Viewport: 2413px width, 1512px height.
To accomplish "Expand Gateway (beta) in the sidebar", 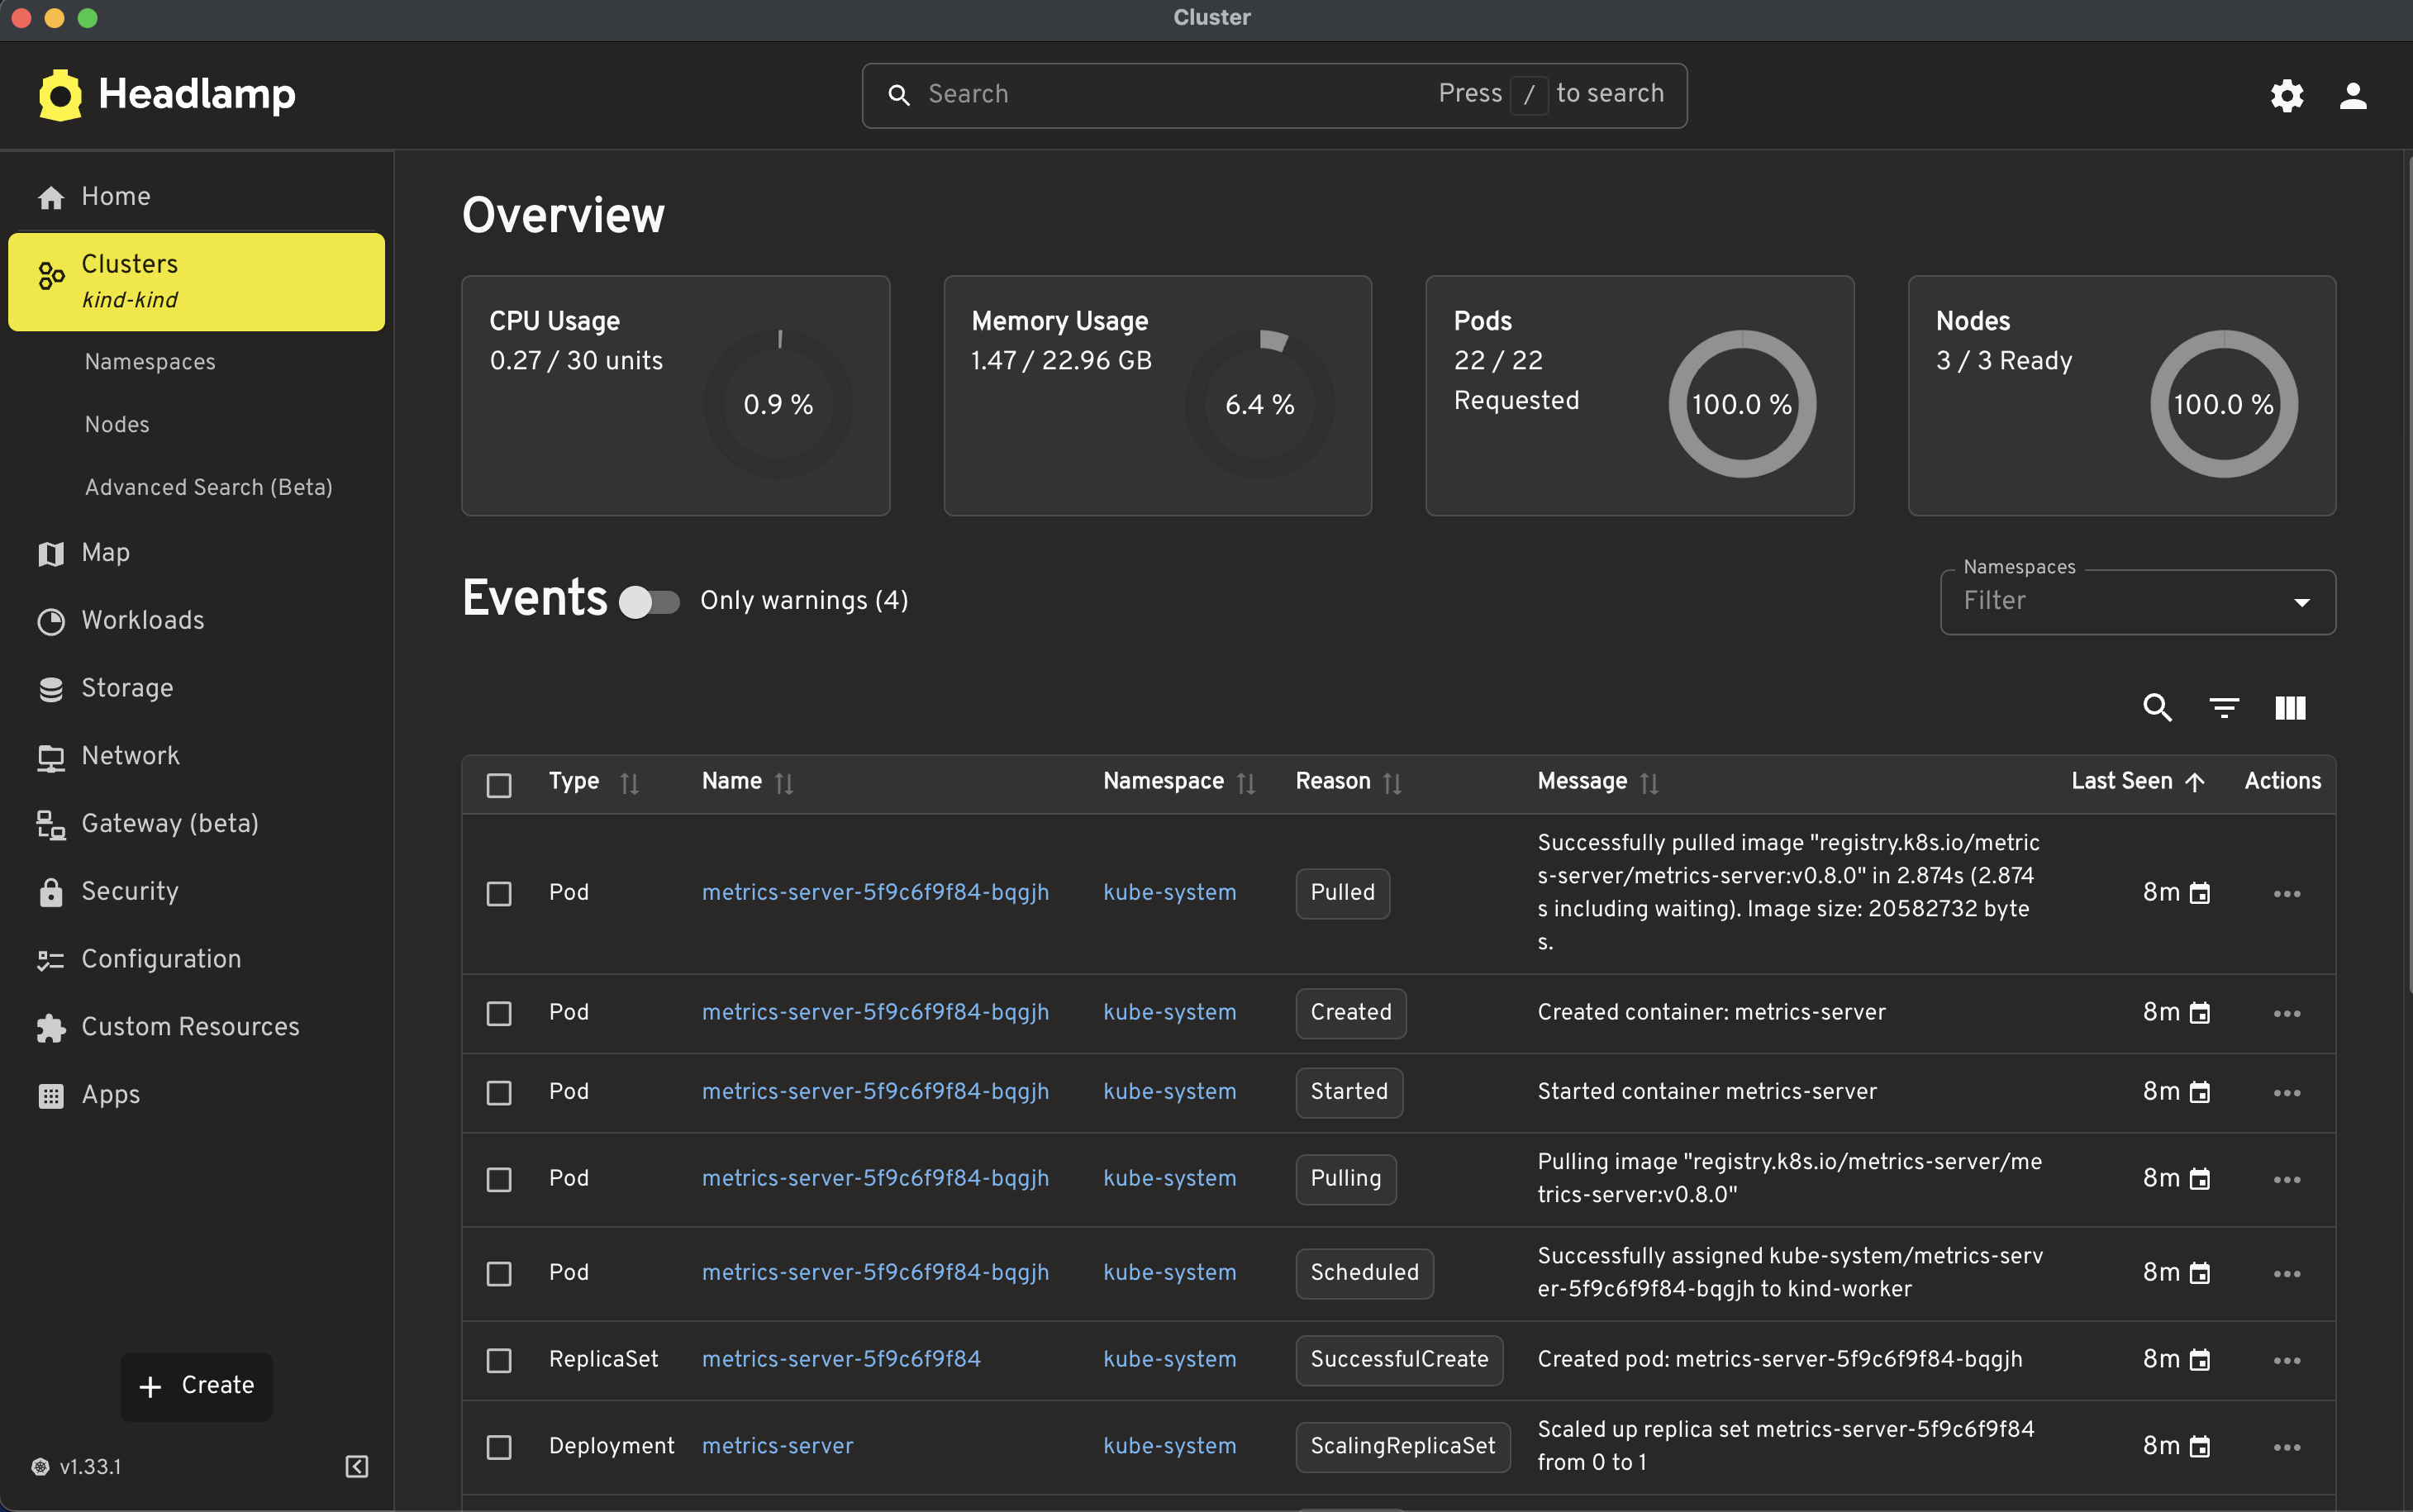I will pyautogui.click(x=196, y=824).
